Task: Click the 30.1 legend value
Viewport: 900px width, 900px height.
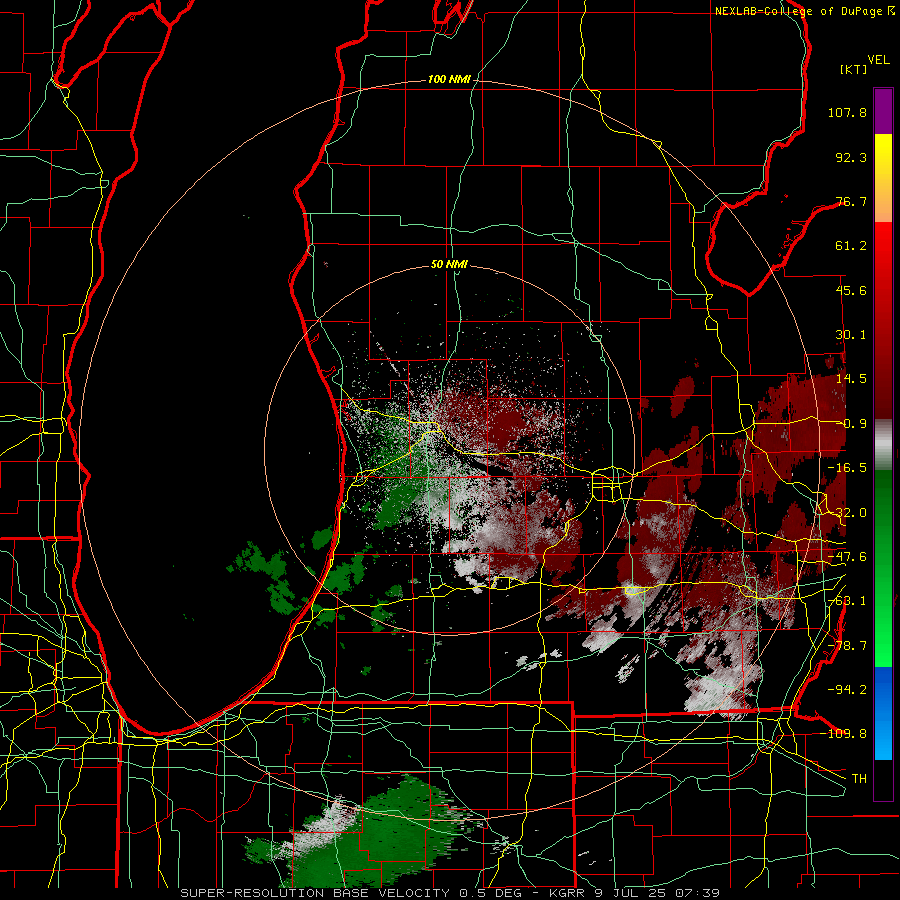Action: tap(851, 335)
